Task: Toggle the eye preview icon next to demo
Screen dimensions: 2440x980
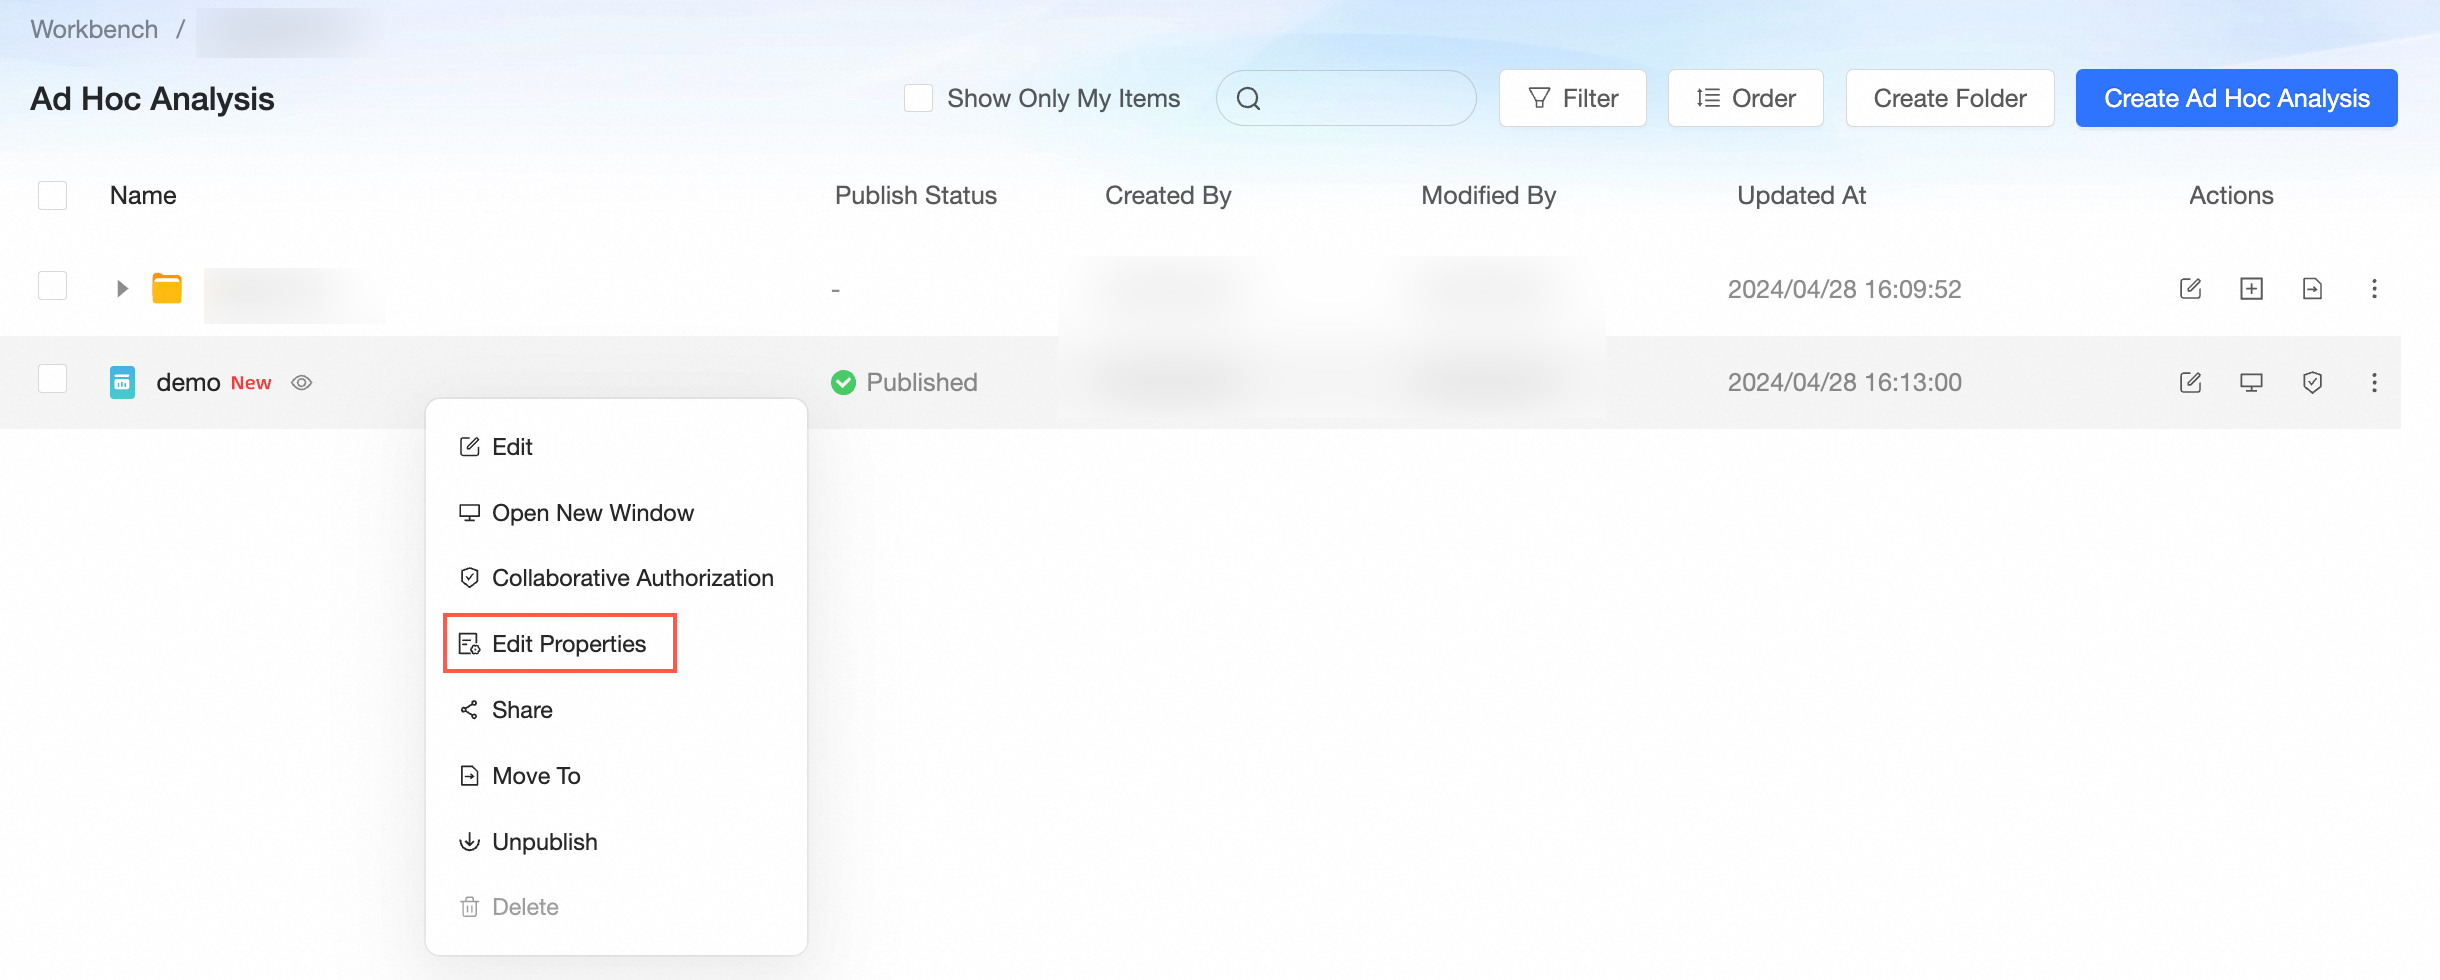Action: [301, 383]
